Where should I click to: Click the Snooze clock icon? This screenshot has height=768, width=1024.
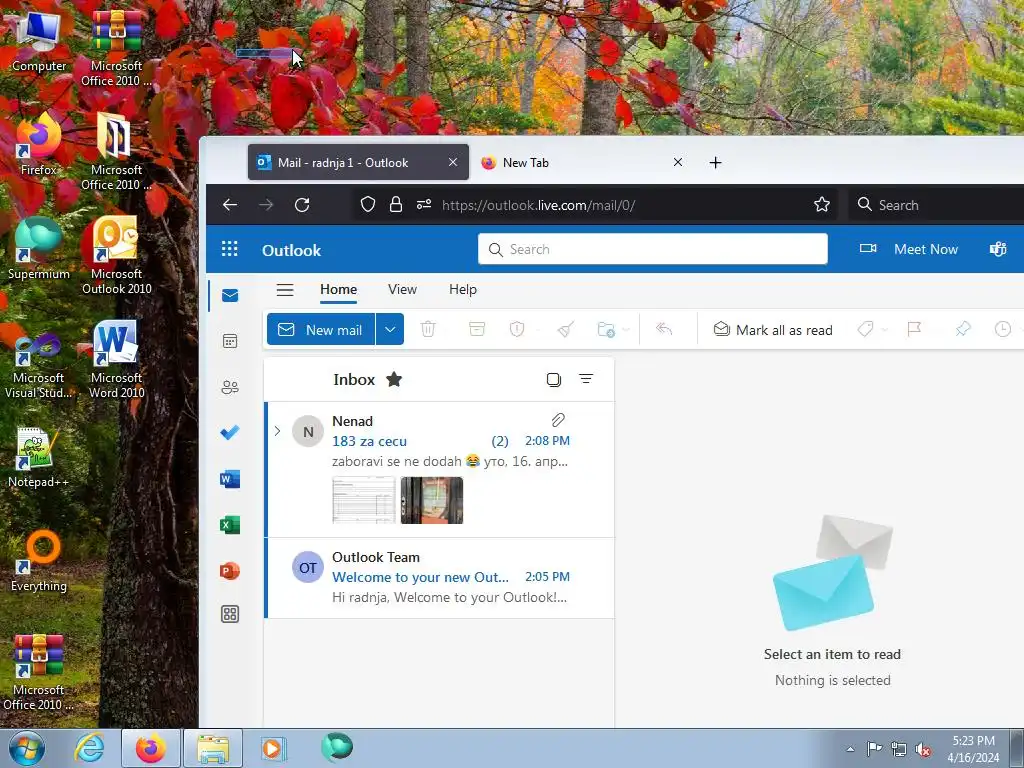click(1002, 329)
